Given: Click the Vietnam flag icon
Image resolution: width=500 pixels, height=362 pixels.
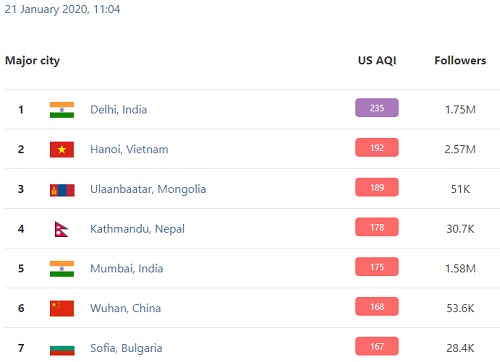Looking at the screenshot, I should [62, 149].
